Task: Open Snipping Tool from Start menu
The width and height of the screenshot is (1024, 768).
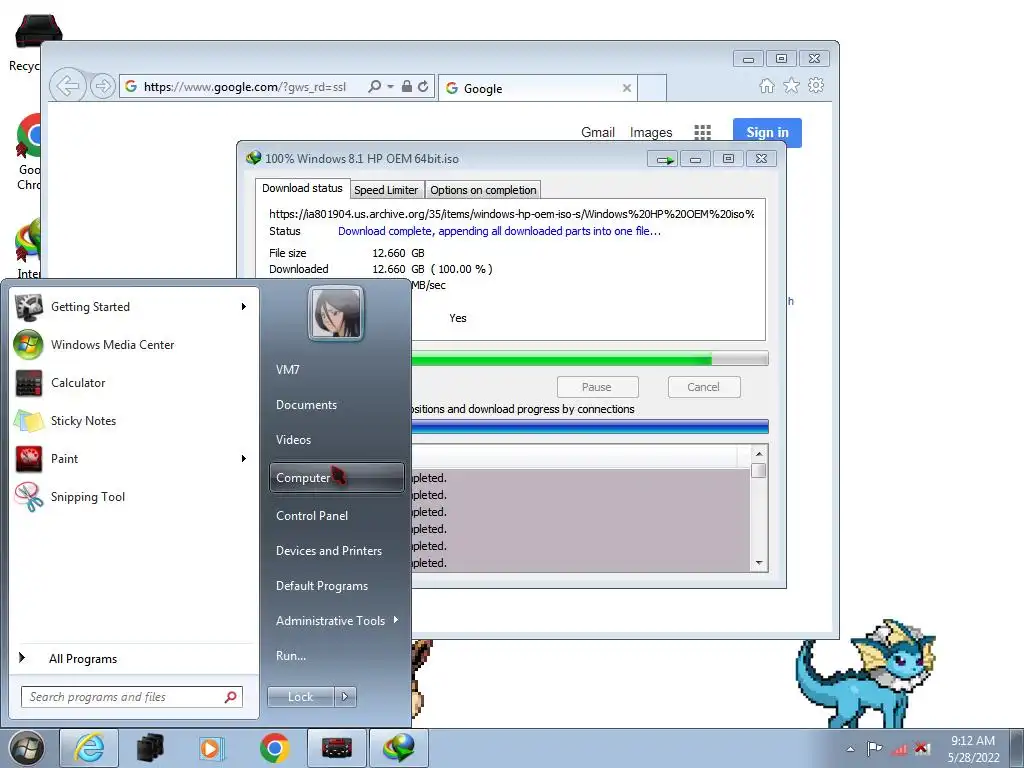Action: pos(133,496)
